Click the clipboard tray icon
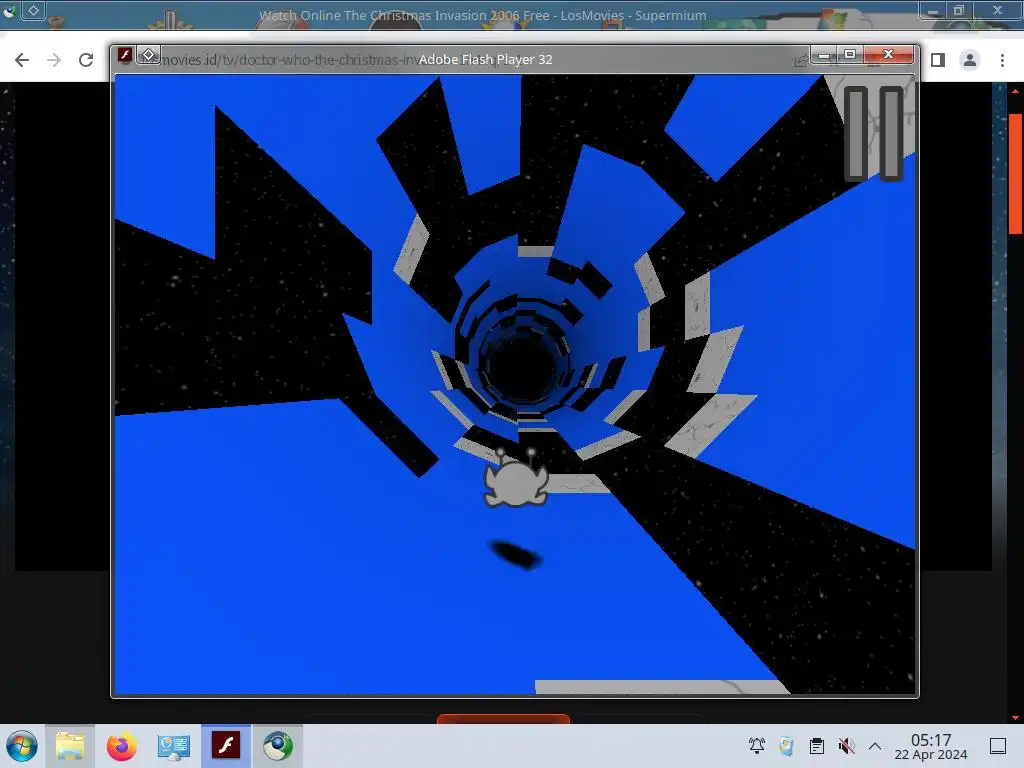 (816, 746)
